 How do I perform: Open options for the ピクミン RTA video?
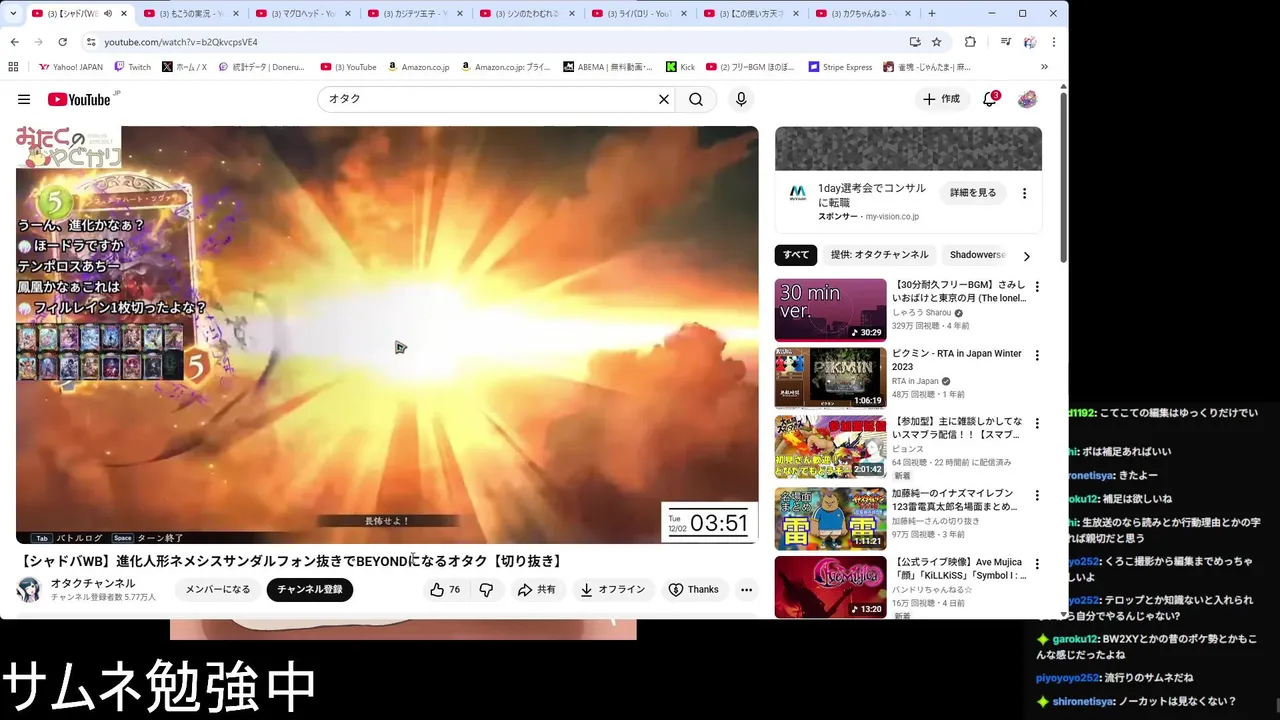(1037, 355)
